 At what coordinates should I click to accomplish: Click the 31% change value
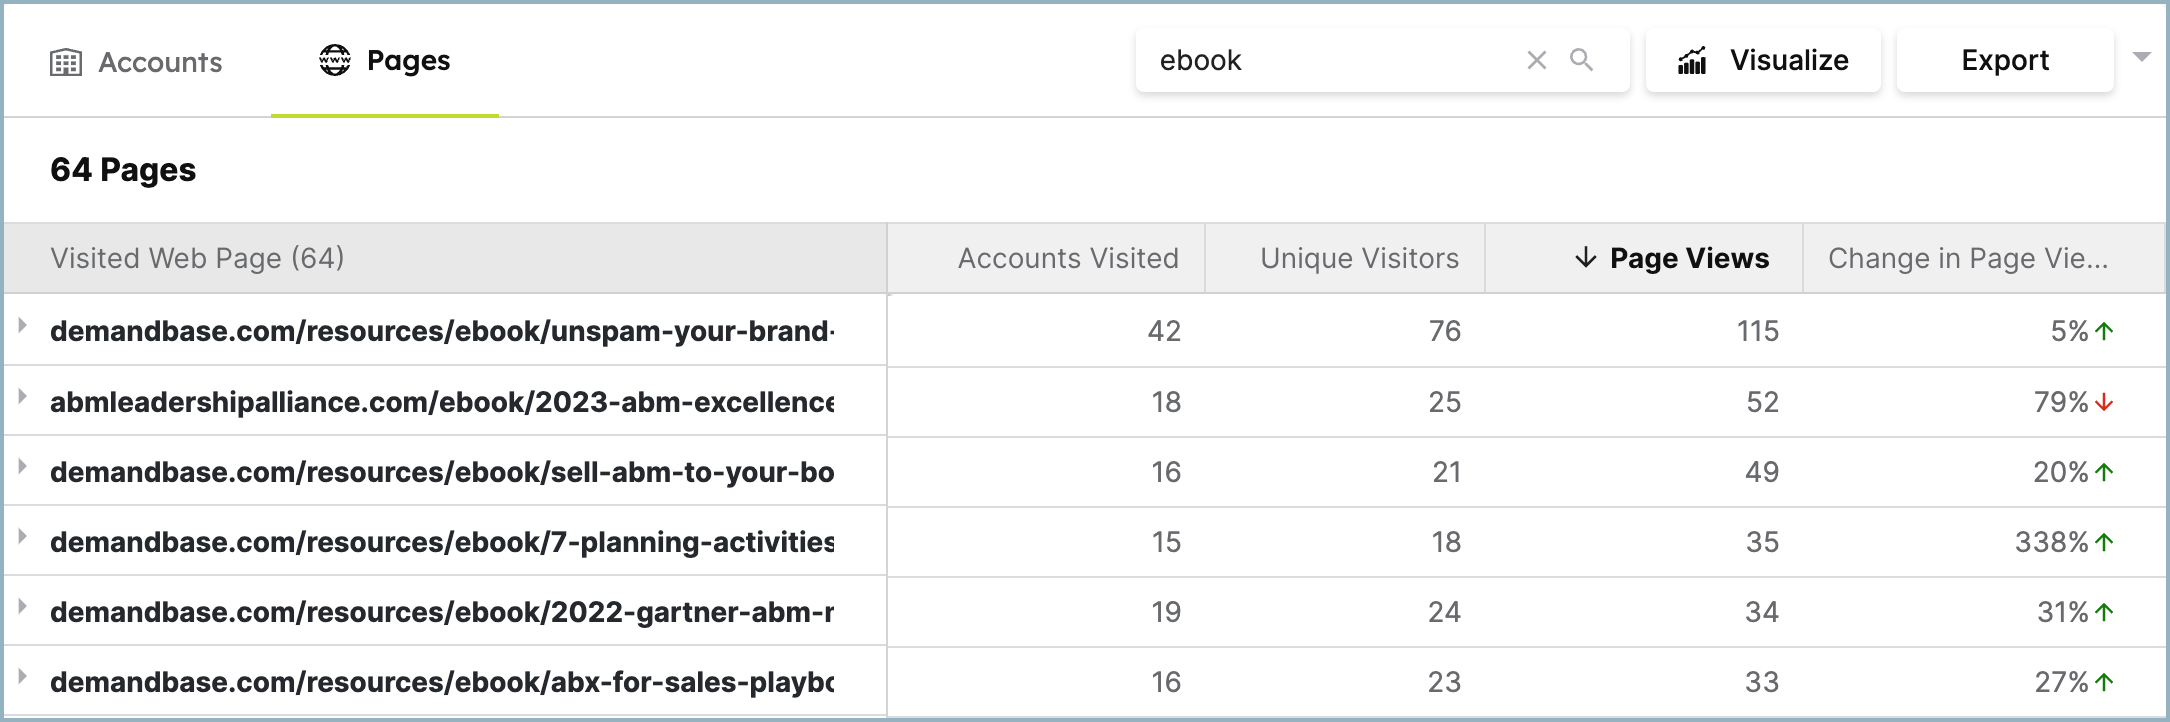click(2063, 612)
